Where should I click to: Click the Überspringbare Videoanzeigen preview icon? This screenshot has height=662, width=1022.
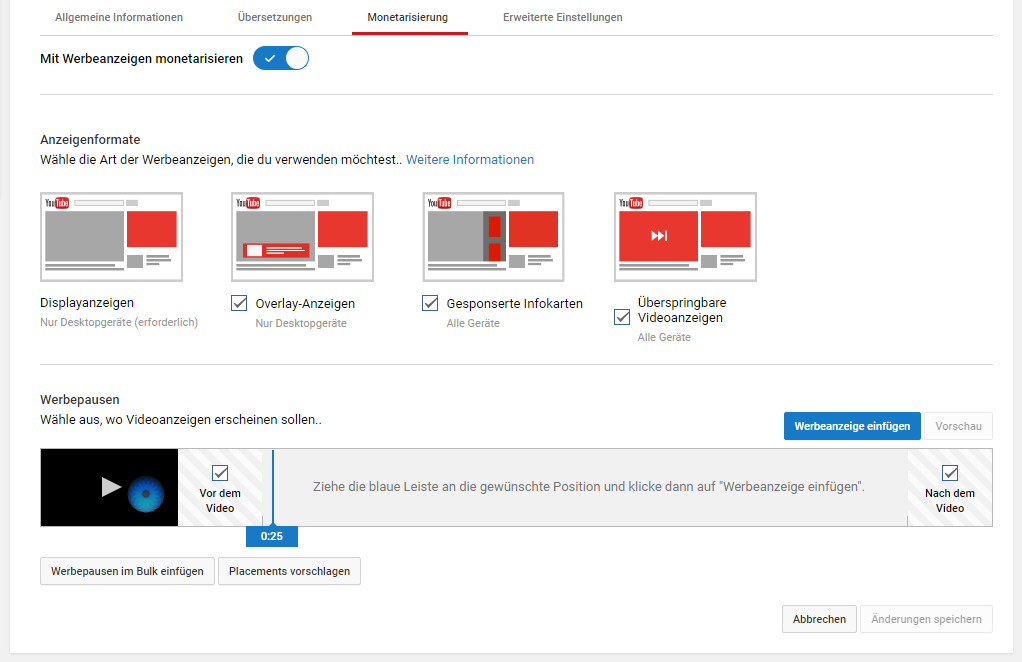point(685,237)
